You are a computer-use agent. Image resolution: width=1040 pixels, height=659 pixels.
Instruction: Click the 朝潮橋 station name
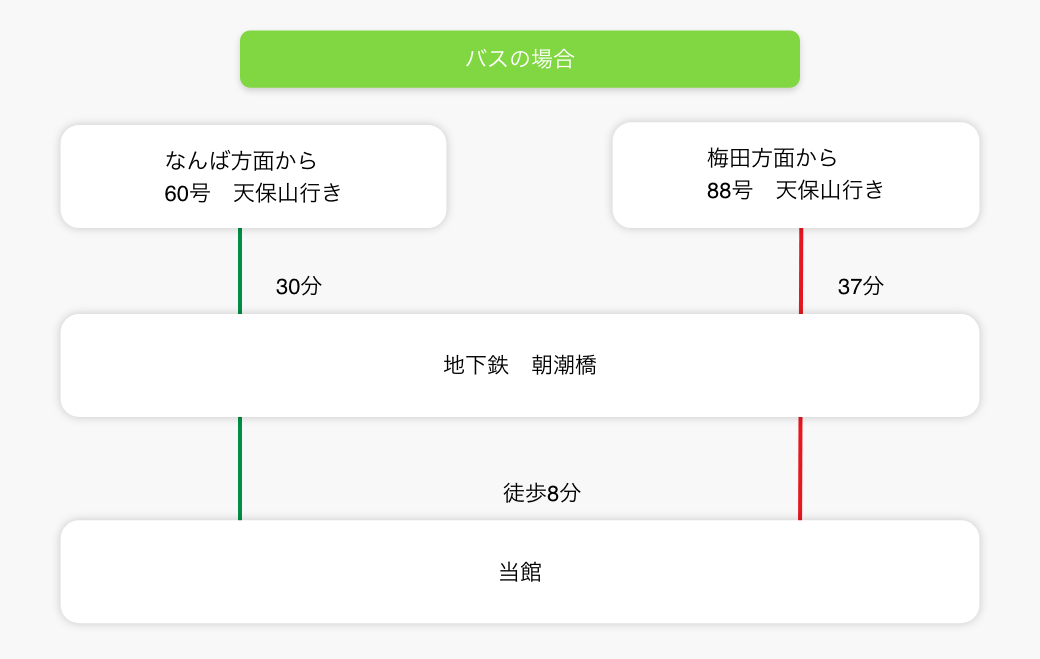click(564, 365)
